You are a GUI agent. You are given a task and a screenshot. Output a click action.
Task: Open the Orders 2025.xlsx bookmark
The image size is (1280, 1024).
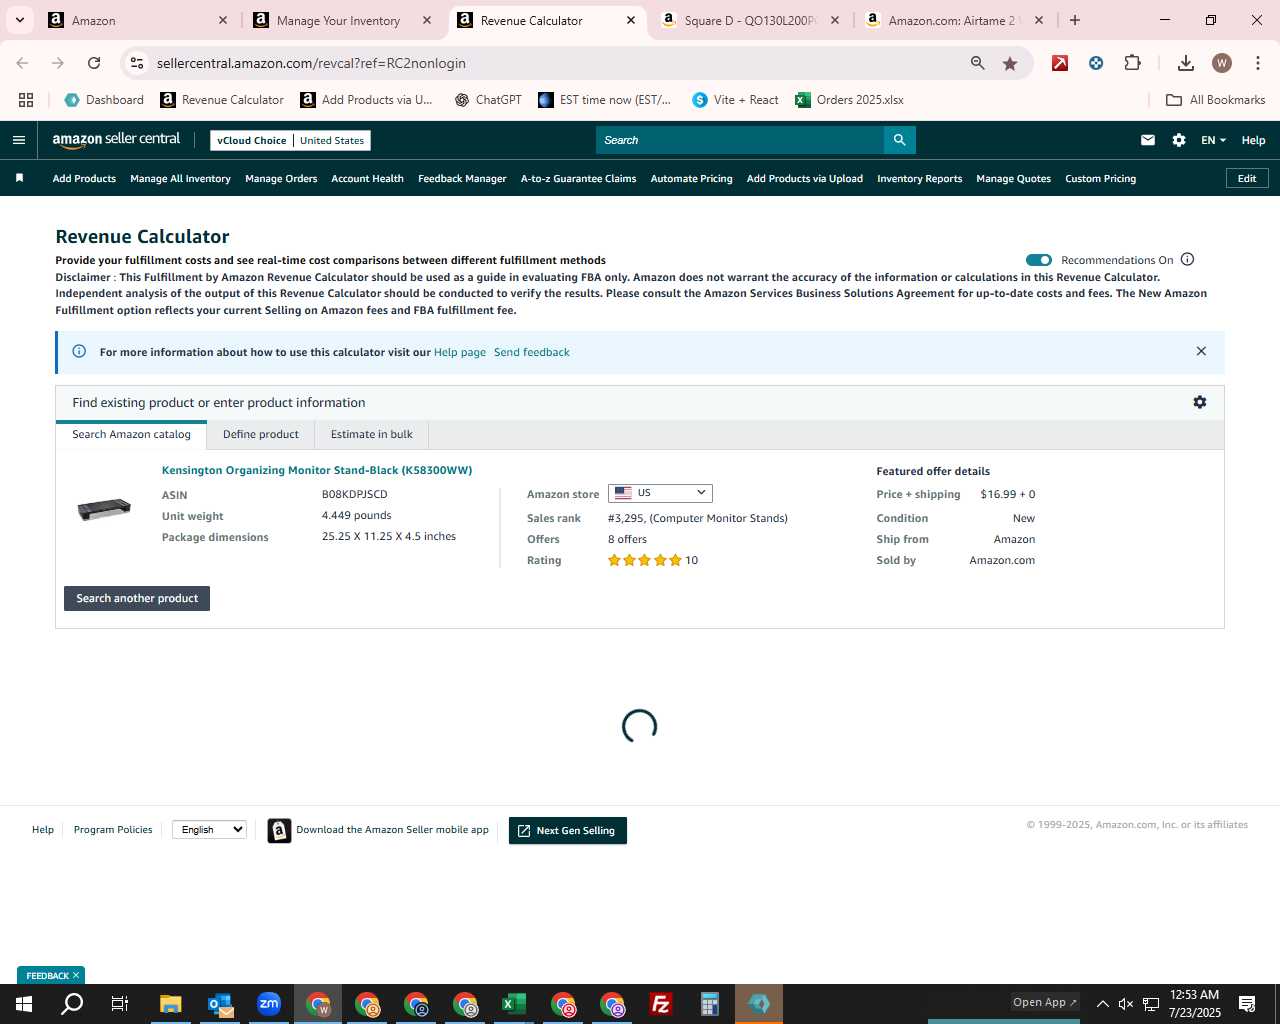849,100
